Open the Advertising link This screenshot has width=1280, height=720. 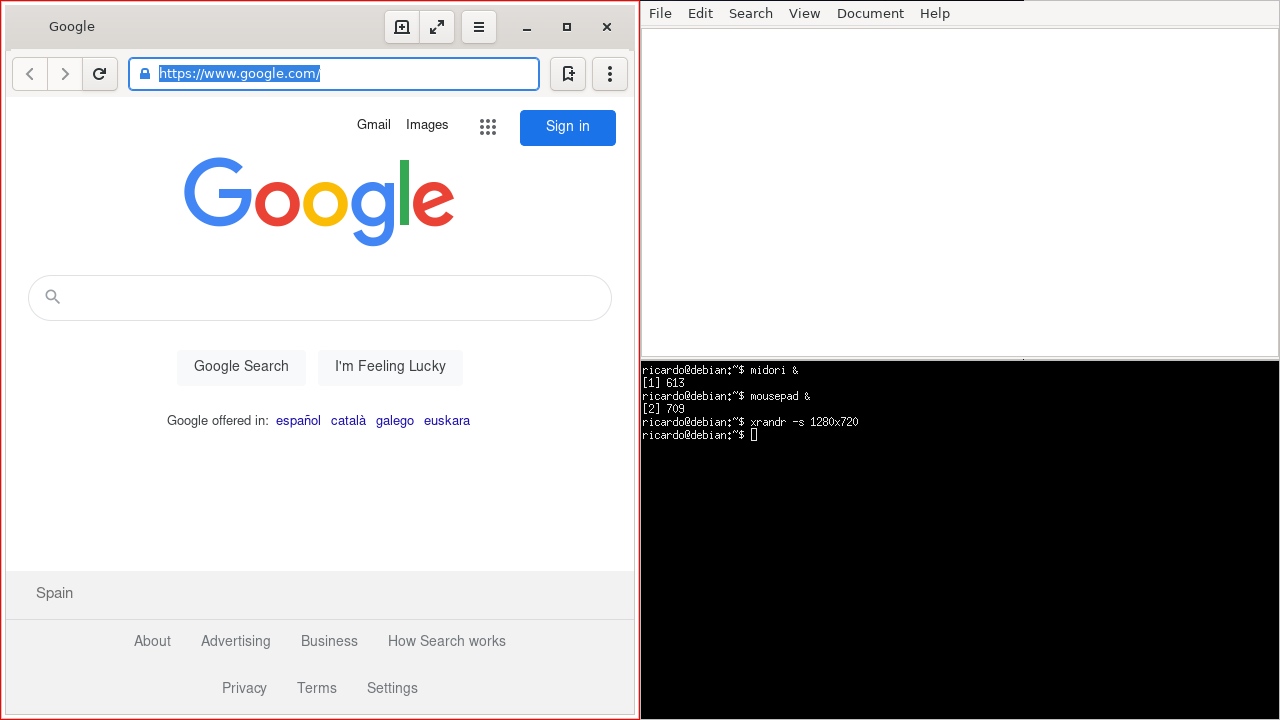[236, 641]
